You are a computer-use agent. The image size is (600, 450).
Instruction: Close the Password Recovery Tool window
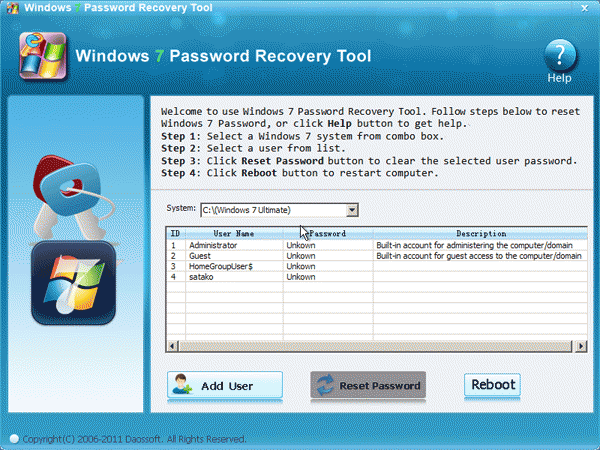(585, 8)
